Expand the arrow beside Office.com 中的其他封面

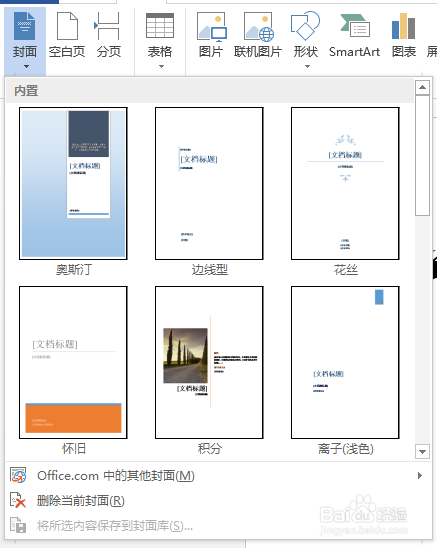[420, 476]
